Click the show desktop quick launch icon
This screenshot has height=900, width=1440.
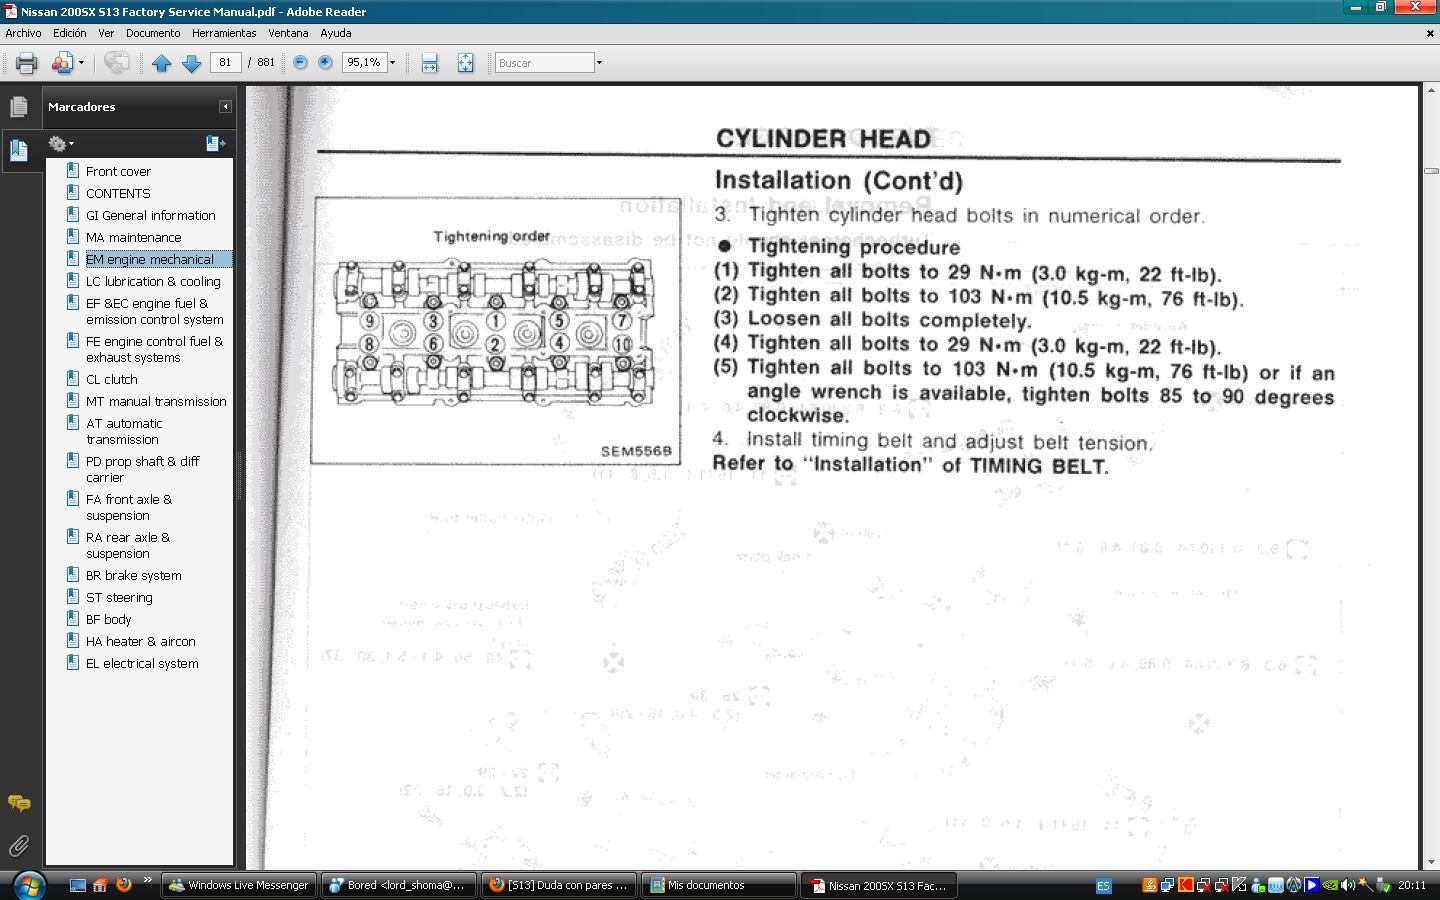point(77,885)
